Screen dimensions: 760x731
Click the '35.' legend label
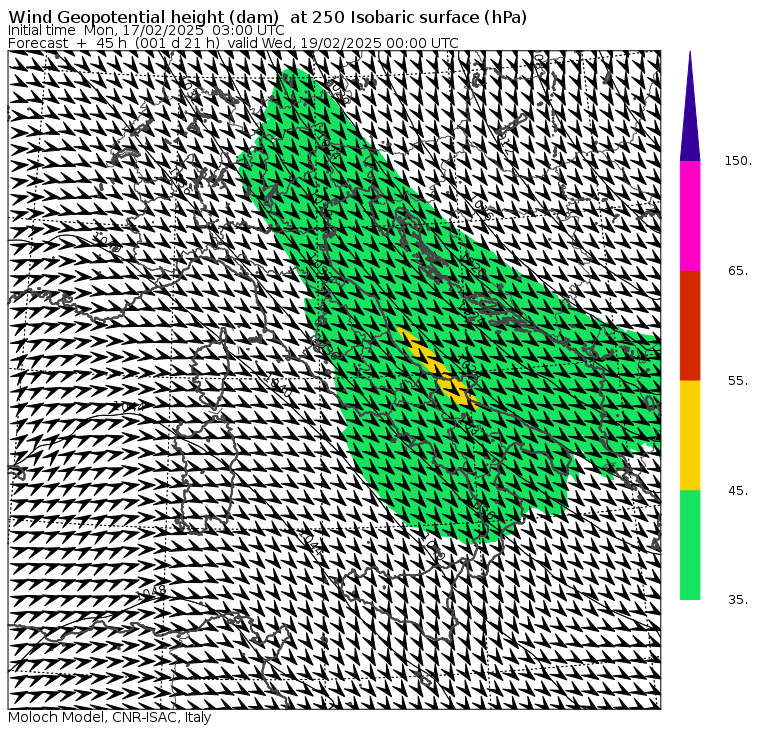(739, 600)
